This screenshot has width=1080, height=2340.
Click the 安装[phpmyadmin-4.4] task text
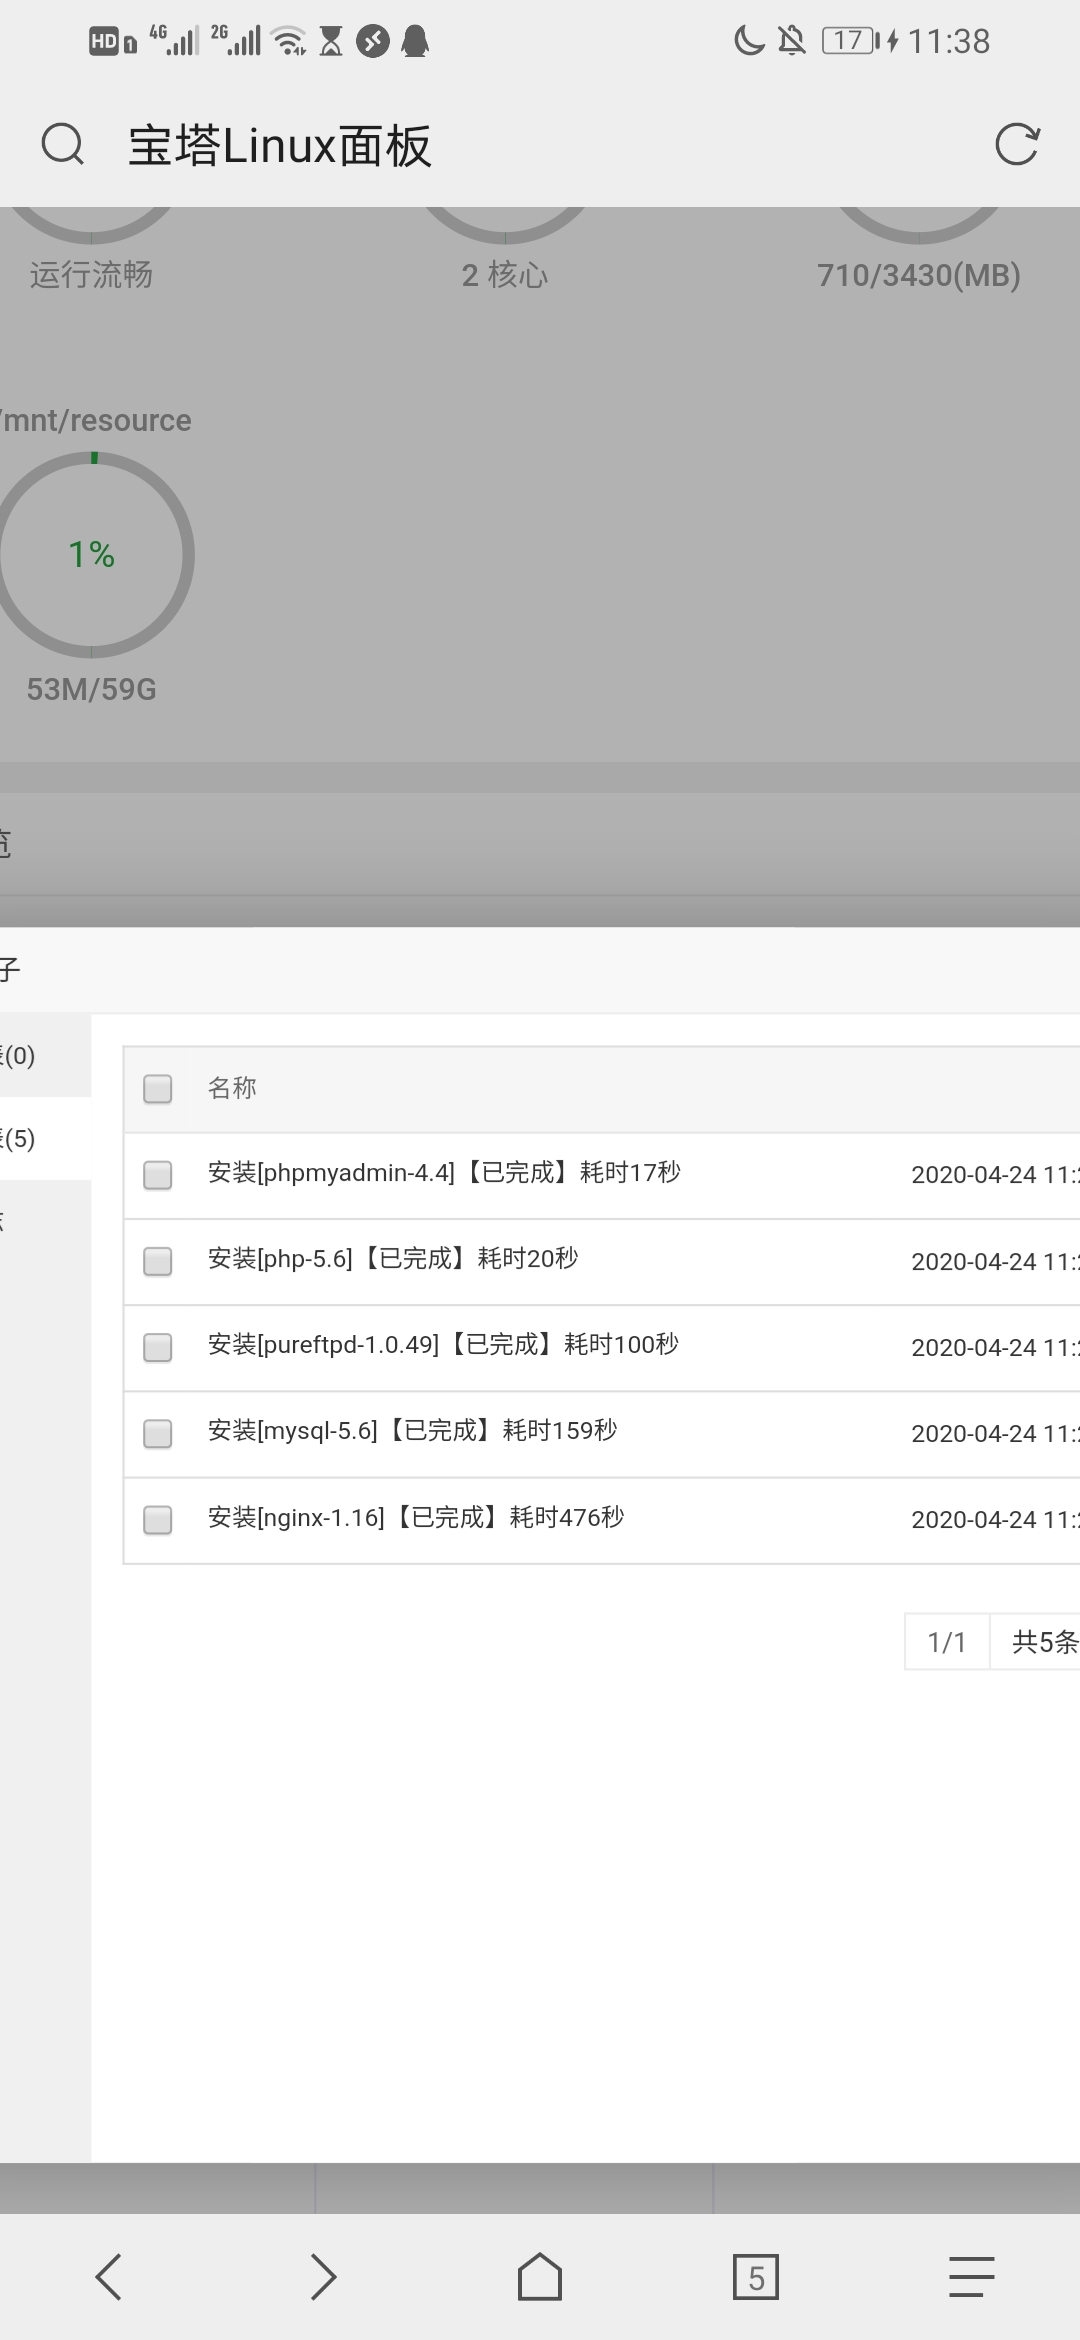point(444,1172)
